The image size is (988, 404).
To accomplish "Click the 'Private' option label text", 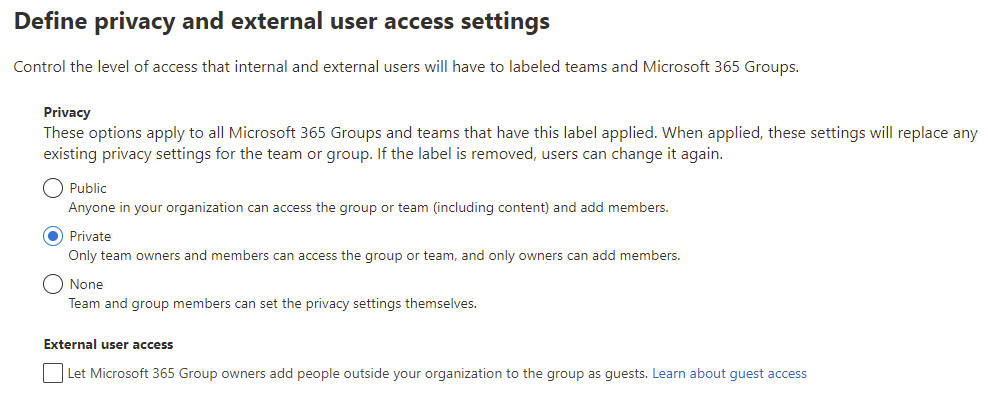I will click(x=90, y=236).
